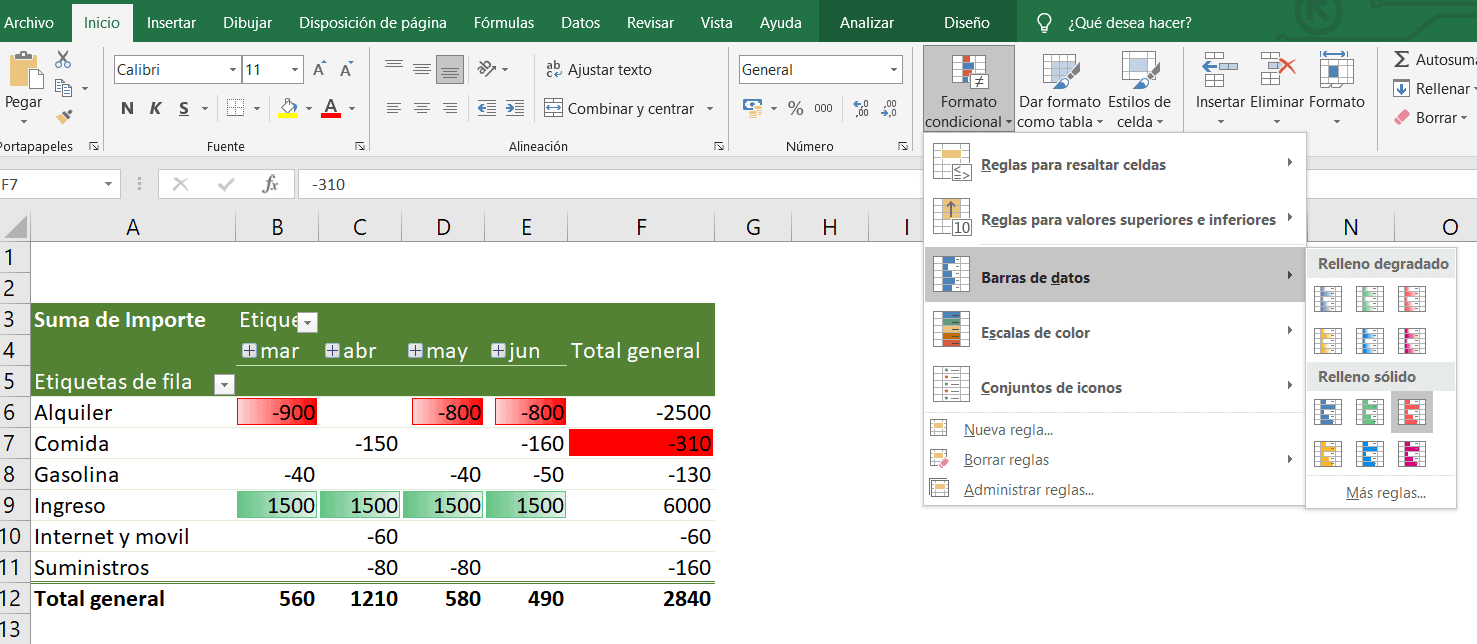
Task: Click Insertar cells icon
Action: (1220, 70)
